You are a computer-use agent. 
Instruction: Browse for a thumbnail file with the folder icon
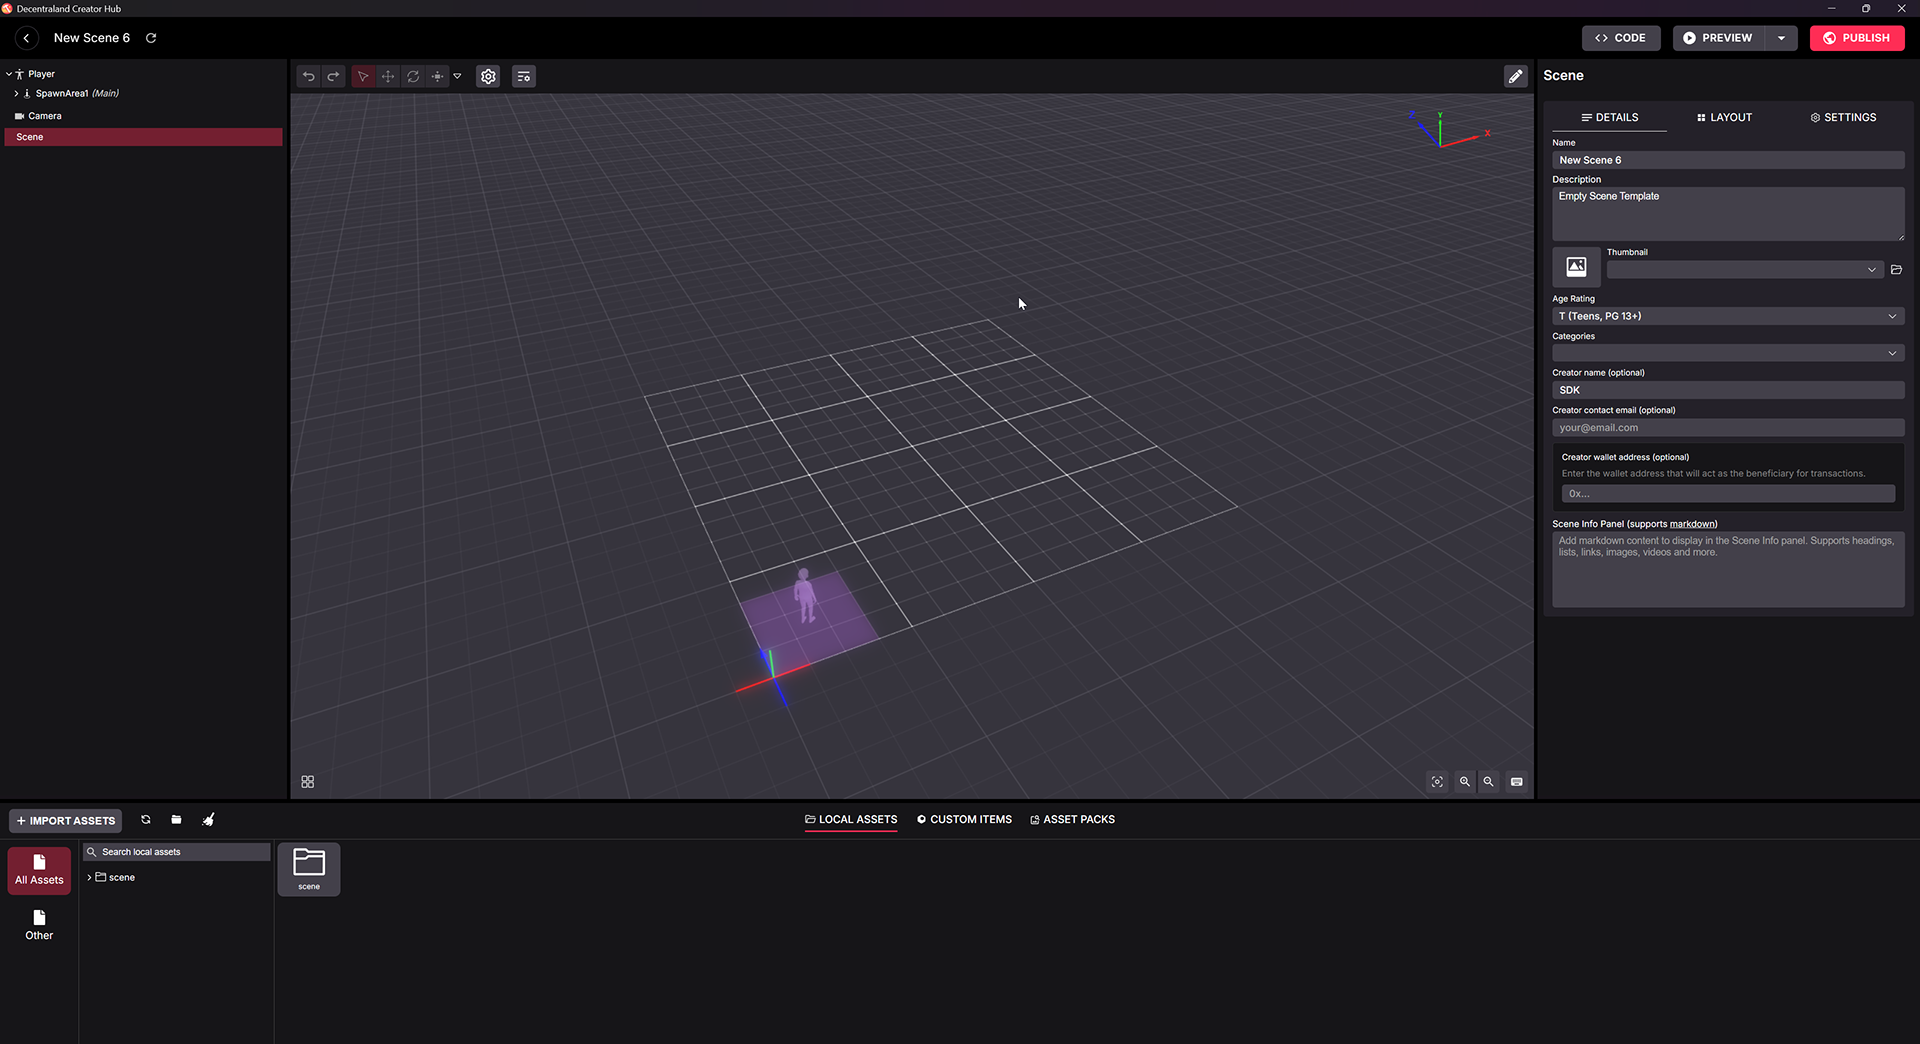(x=1896, y=270)
